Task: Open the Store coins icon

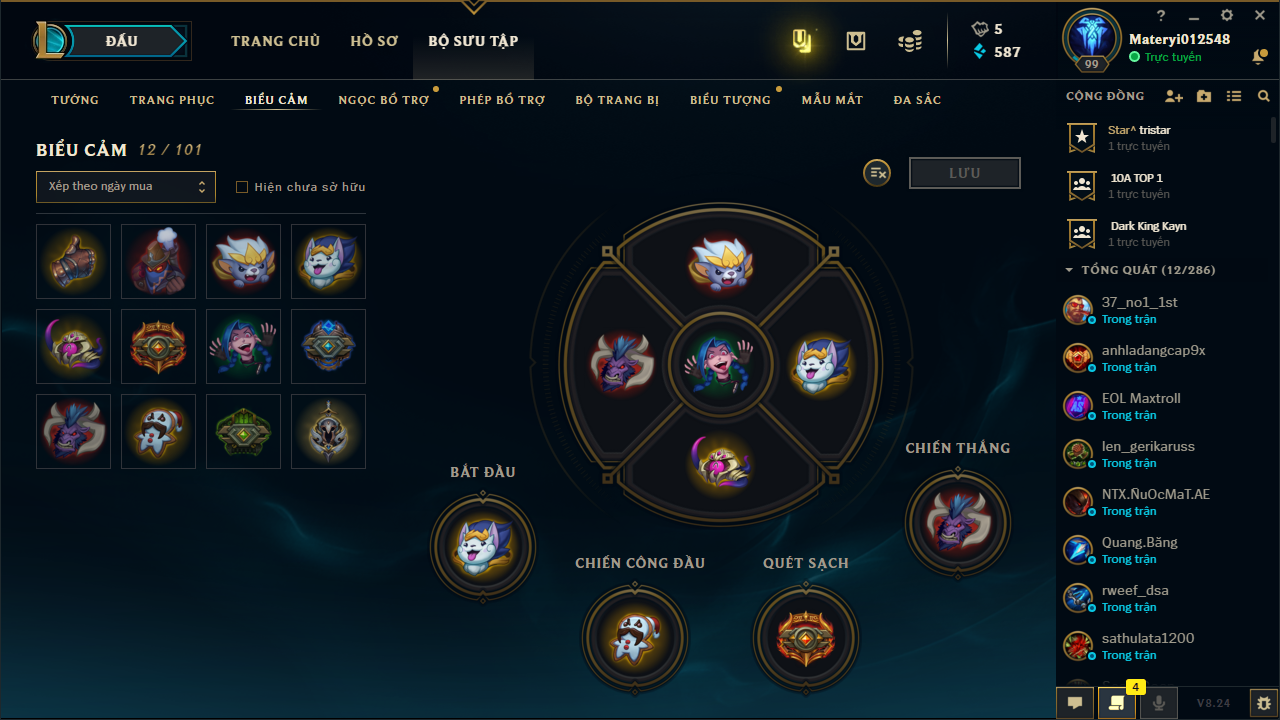Action: click(909, 41)
